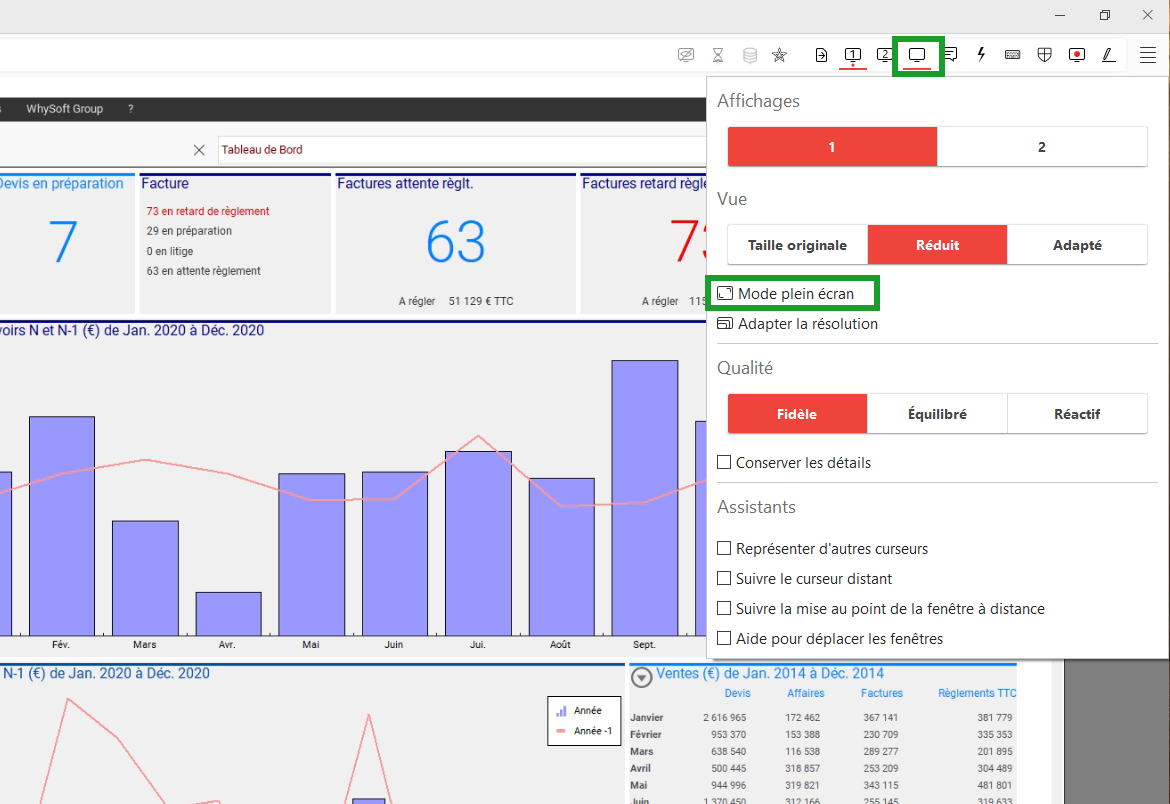Switch to monitor 1 toolbar icon
This screenshot has width=1170, height=804.
(x=852, y=55)
